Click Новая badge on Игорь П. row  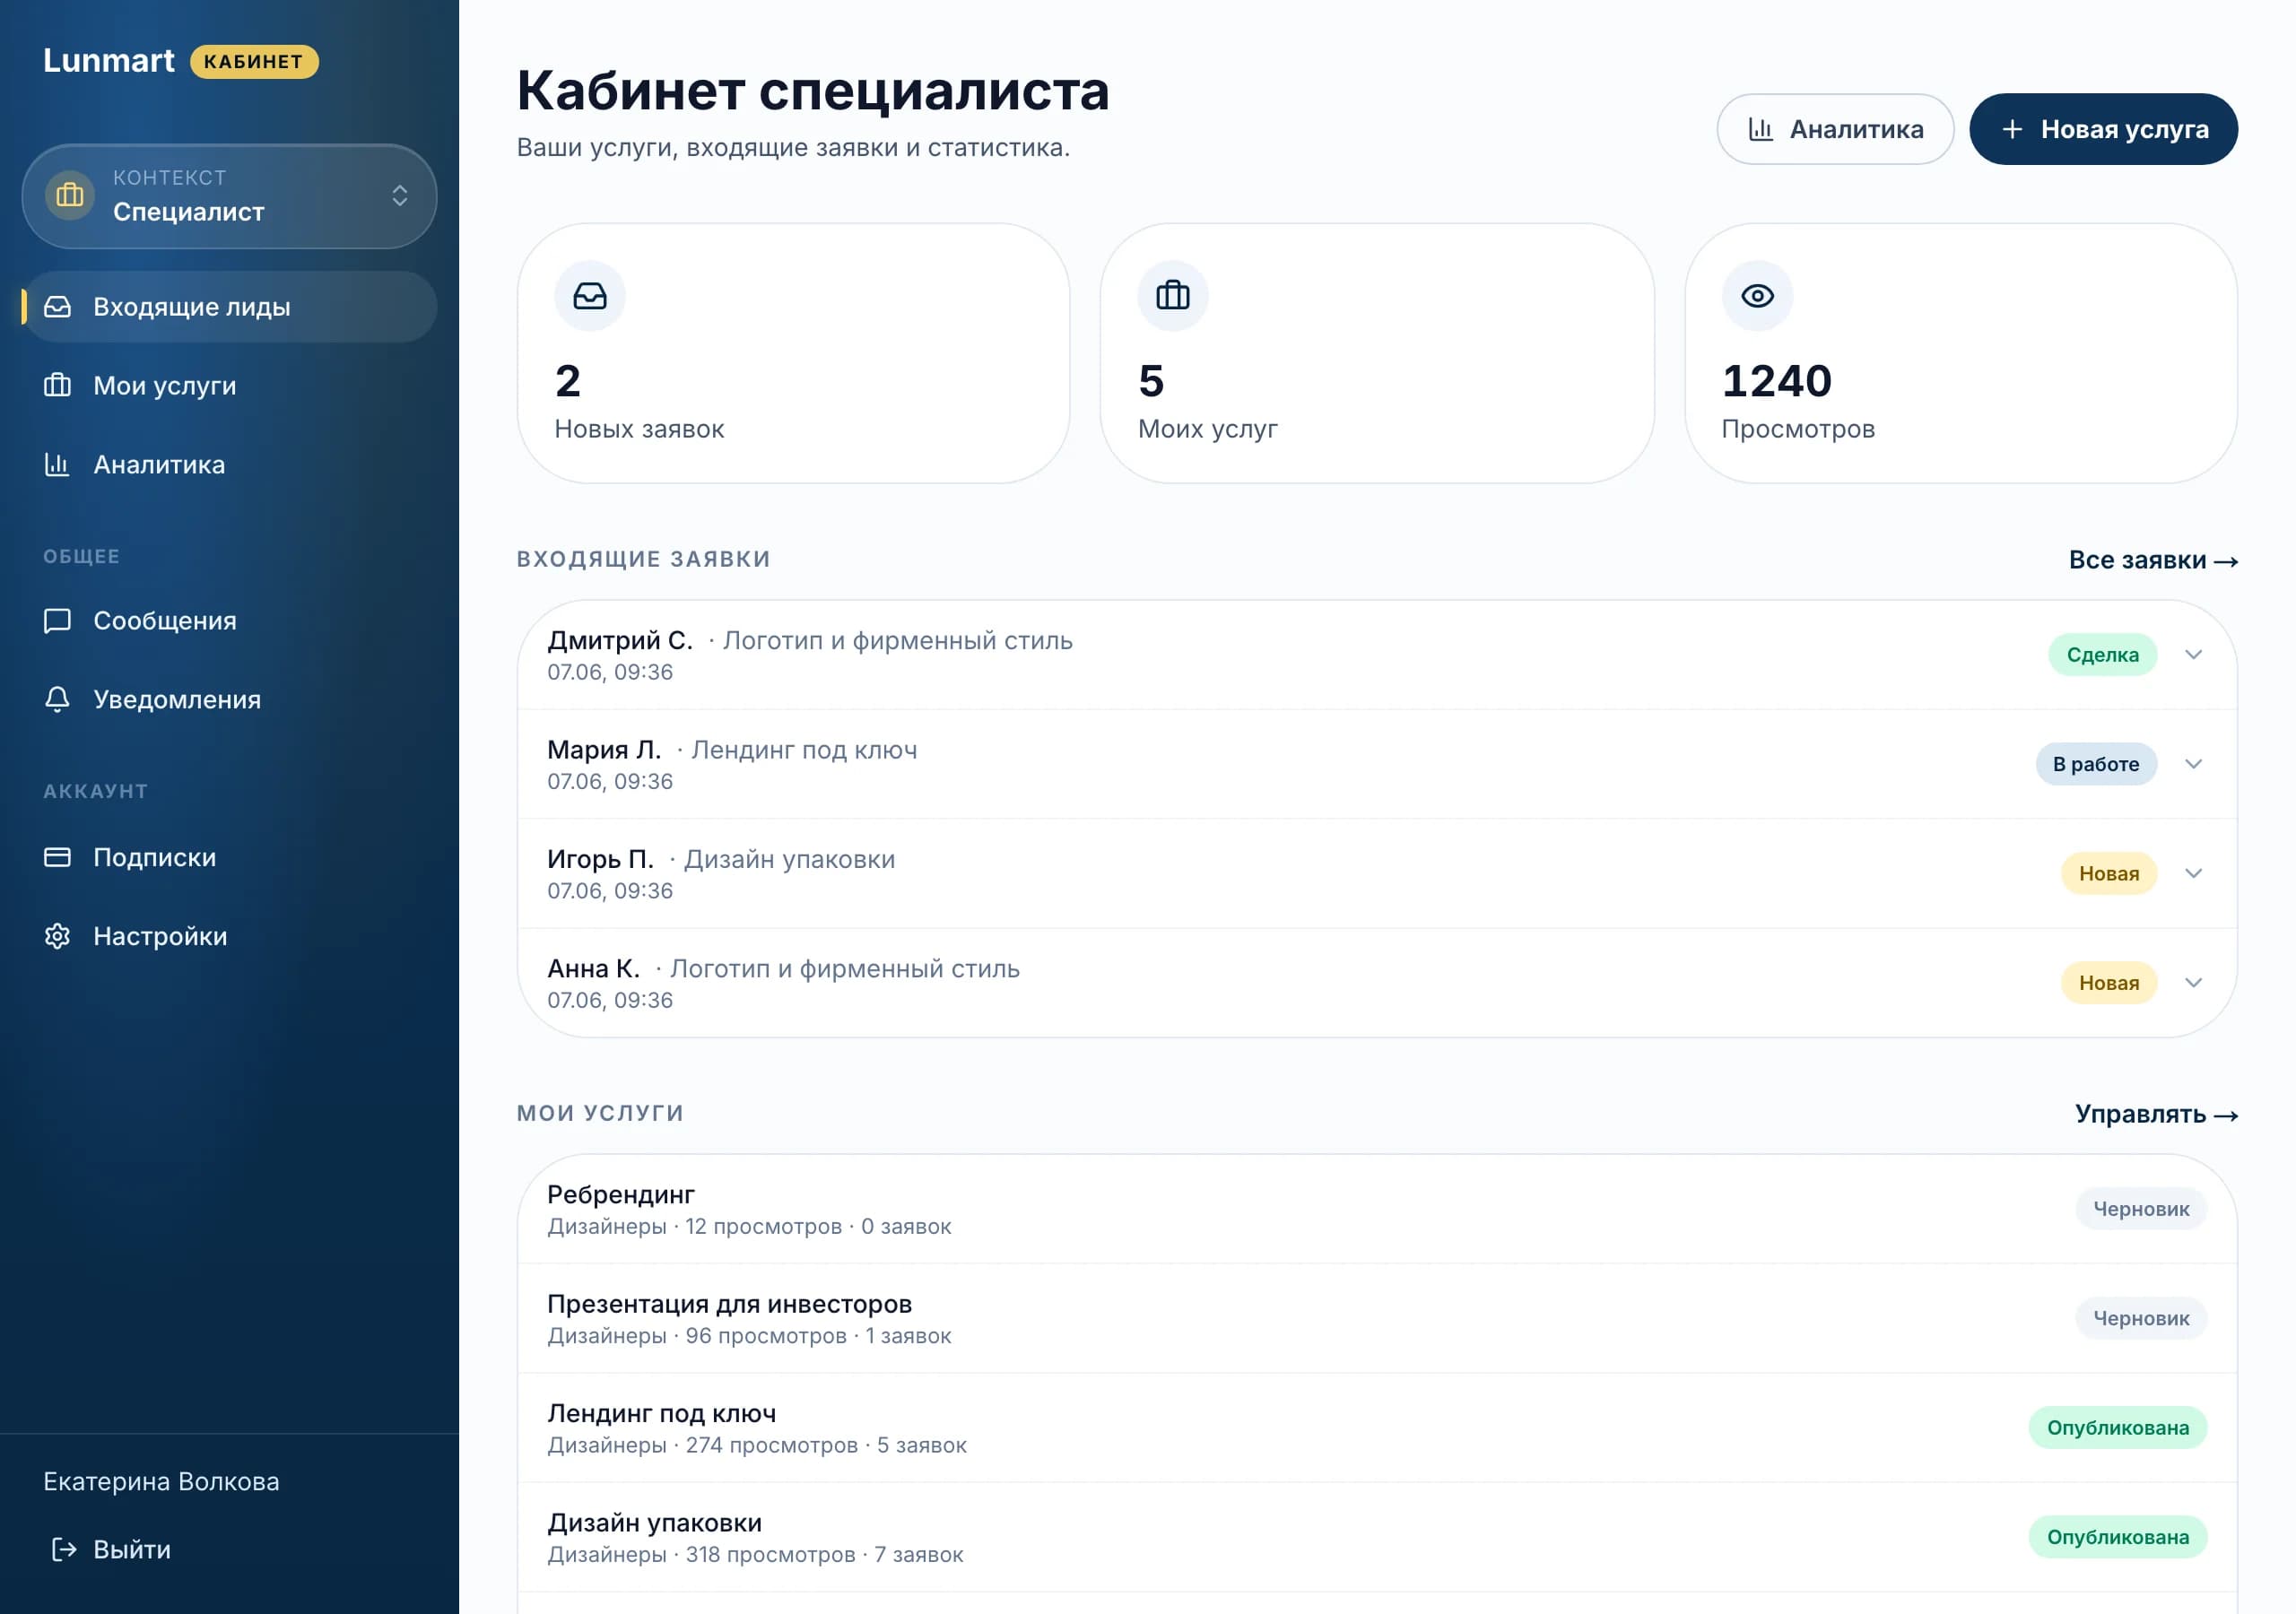pos(2108,873)
